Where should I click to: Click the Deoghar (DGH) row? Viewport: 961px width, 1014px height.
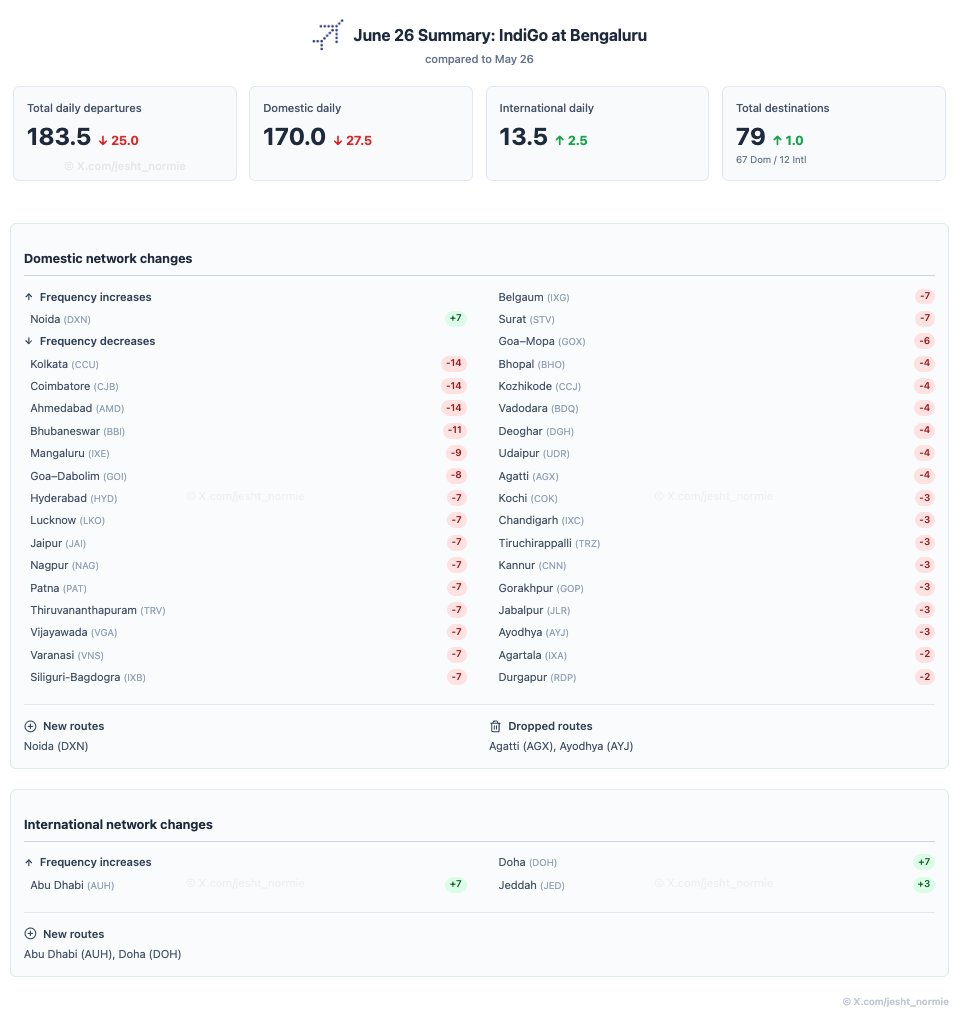tap(716, 431)
